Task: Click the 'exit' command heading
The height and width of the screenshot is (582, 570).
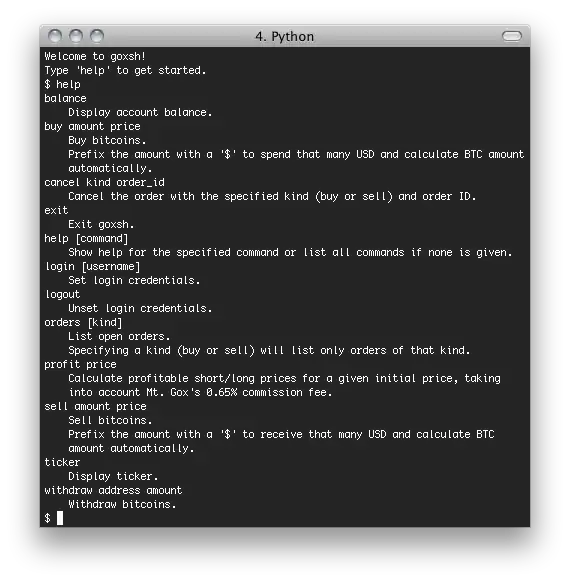Action: point(56,210)
